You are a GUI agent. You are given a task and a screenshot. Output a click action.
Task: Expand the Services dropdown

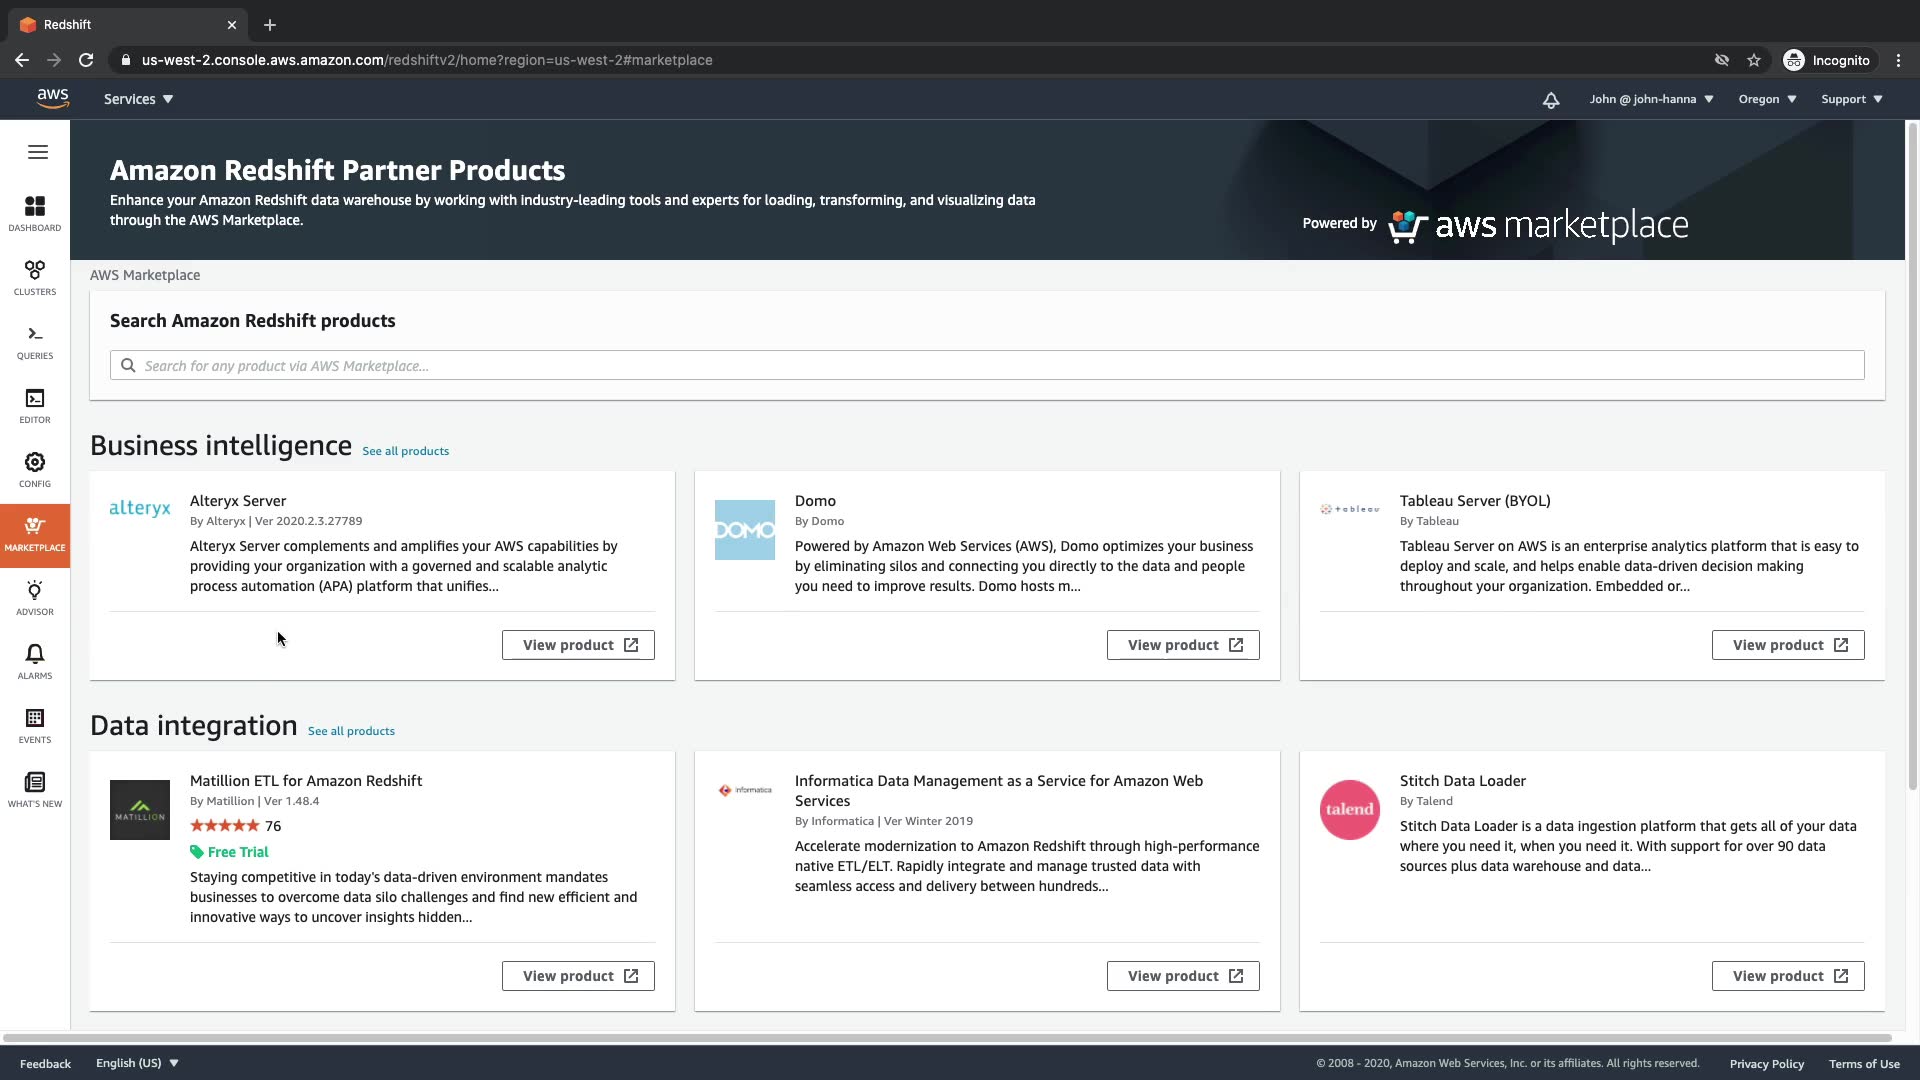click(138, 99)
